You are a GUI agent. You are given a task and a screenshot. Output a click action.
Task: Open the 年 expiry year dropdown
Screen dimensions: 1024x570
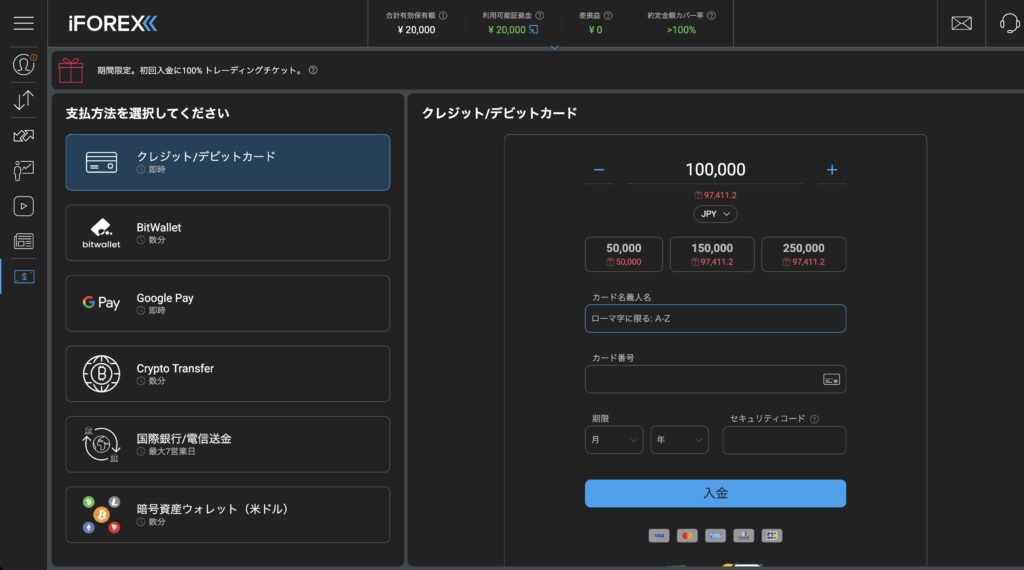679,440
